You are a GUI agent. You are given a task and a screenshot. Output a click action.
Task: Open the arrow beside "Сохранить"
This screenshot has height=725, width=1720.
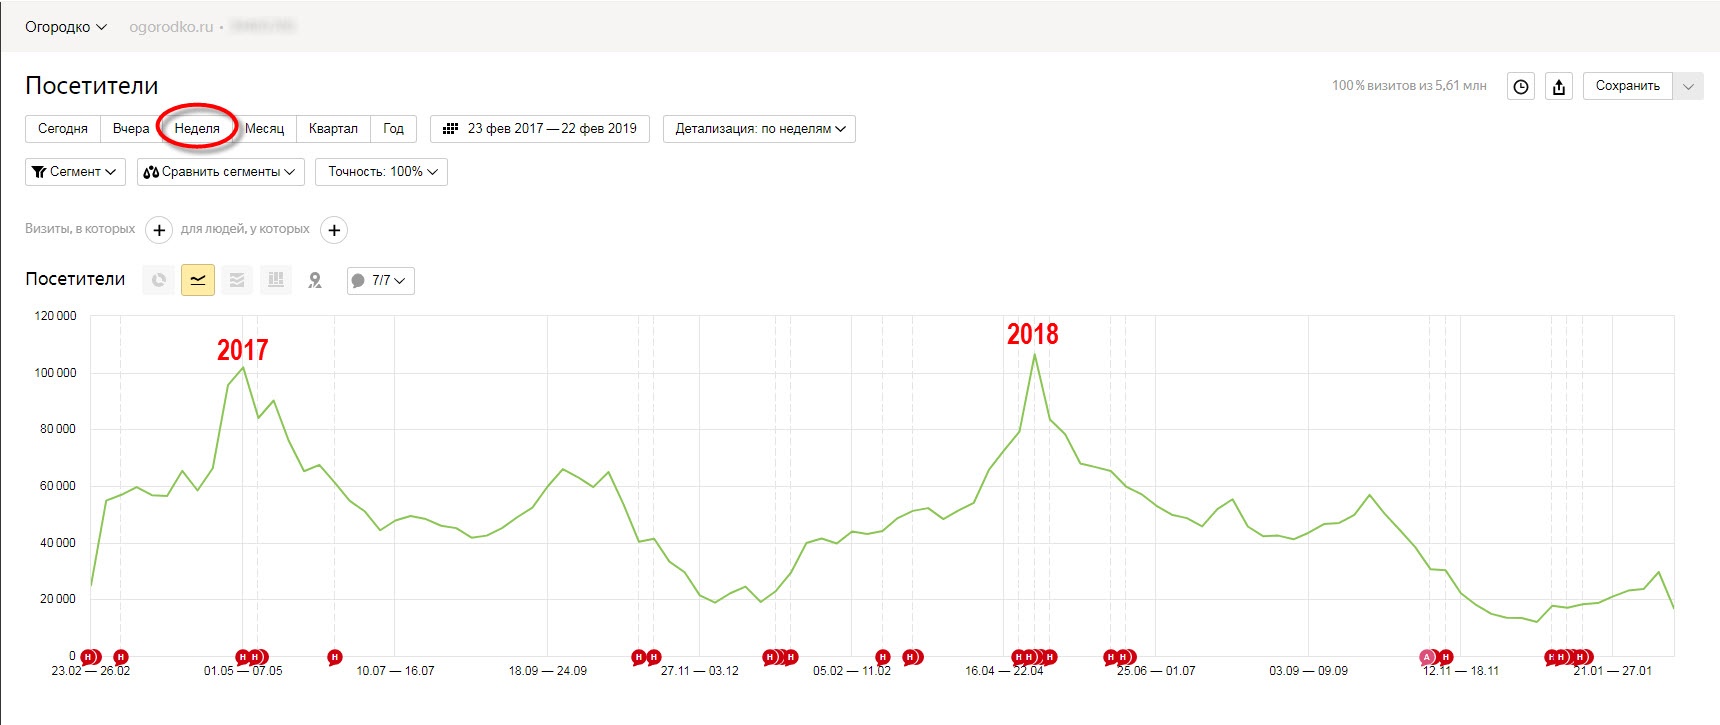1688,86
